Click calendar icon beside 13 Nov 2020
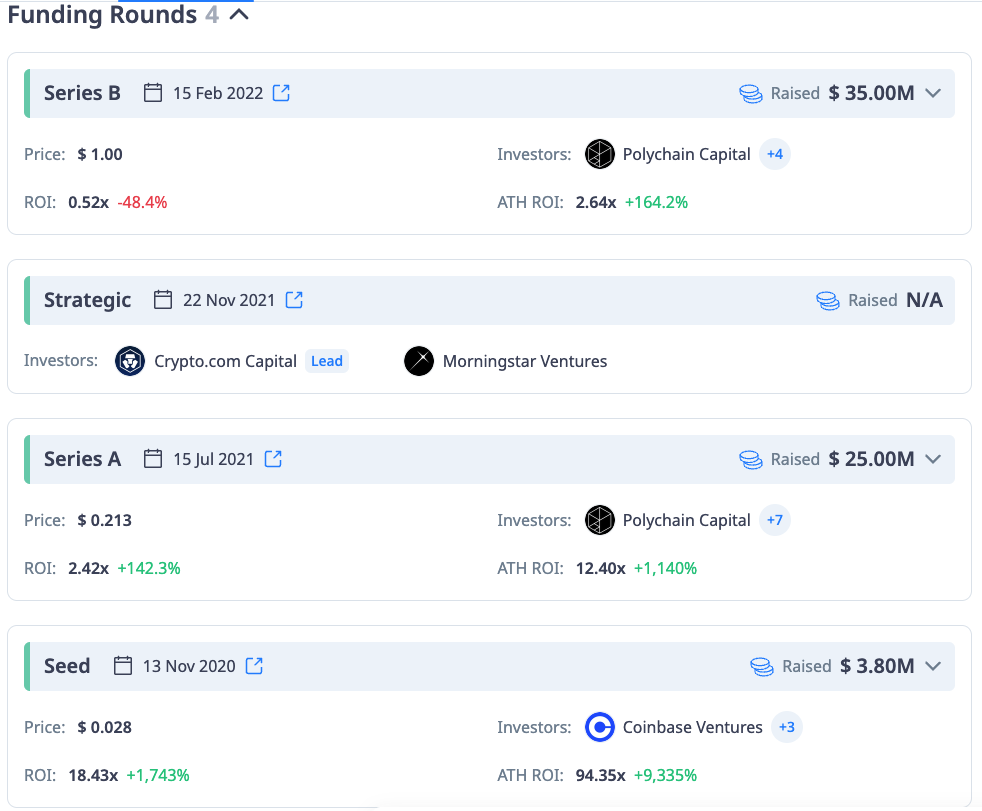 pyautogui.click(x=123, y=666)
